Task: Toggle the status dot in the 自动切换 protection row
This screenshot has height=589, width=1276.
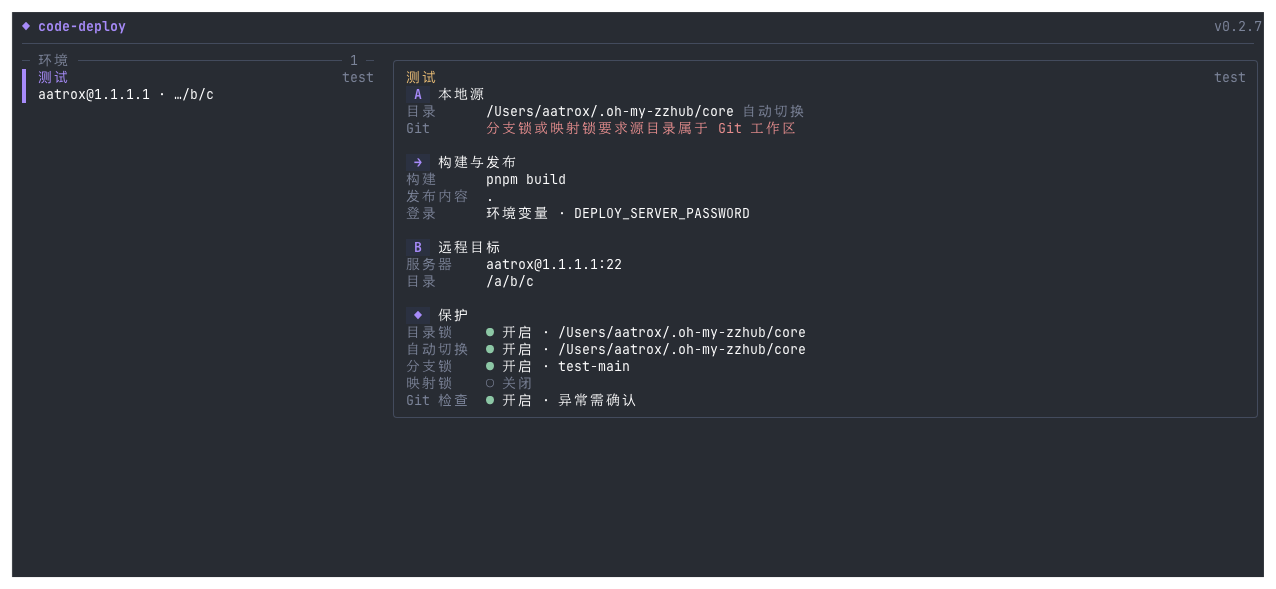Action: coord(490,349)
